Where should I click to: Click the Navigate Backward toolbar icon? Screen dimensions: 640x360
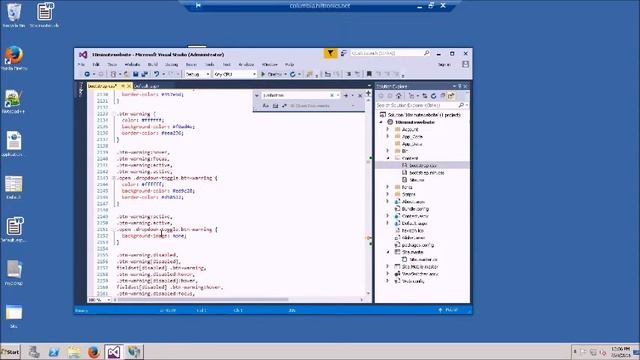coord(87,74)
